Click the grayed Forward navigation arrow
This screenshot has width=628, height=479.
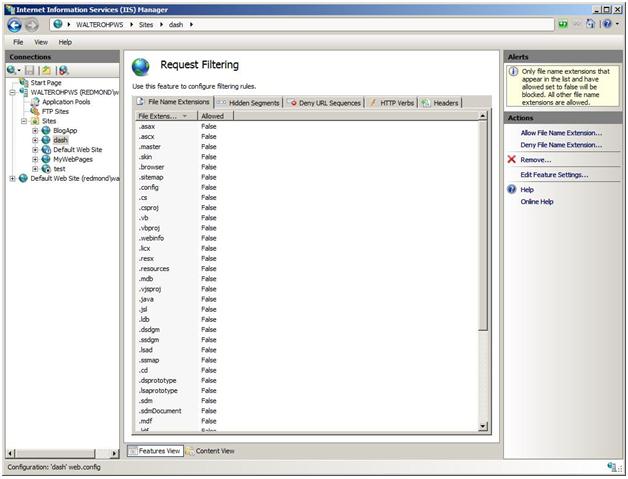32,25
